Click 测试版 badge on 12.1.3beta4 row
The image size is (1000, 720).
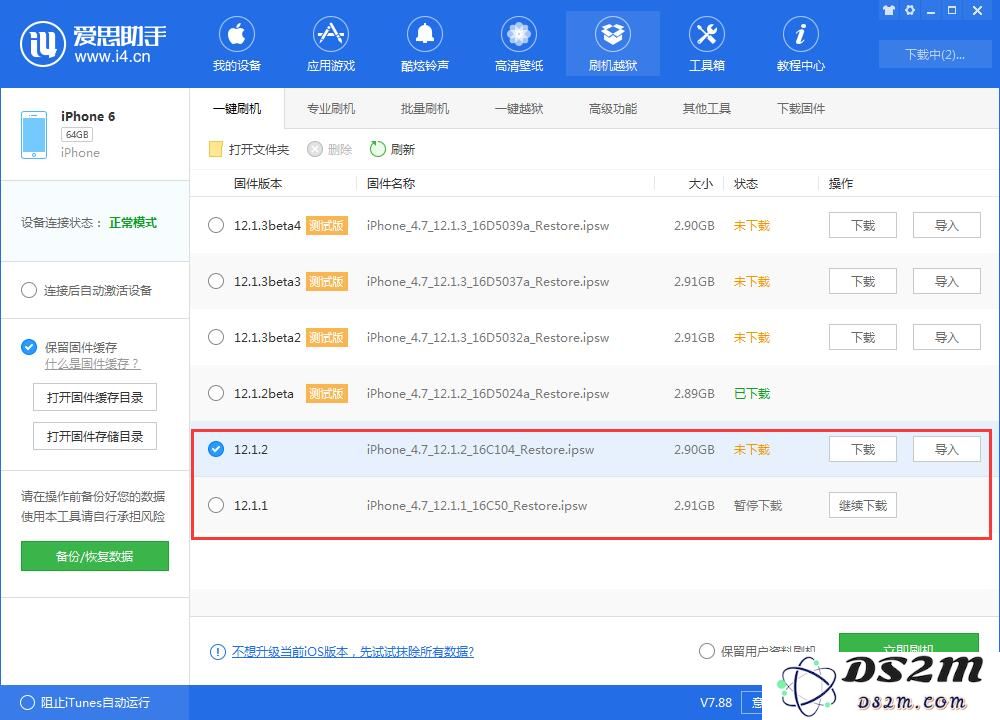[x=327, y=225]
